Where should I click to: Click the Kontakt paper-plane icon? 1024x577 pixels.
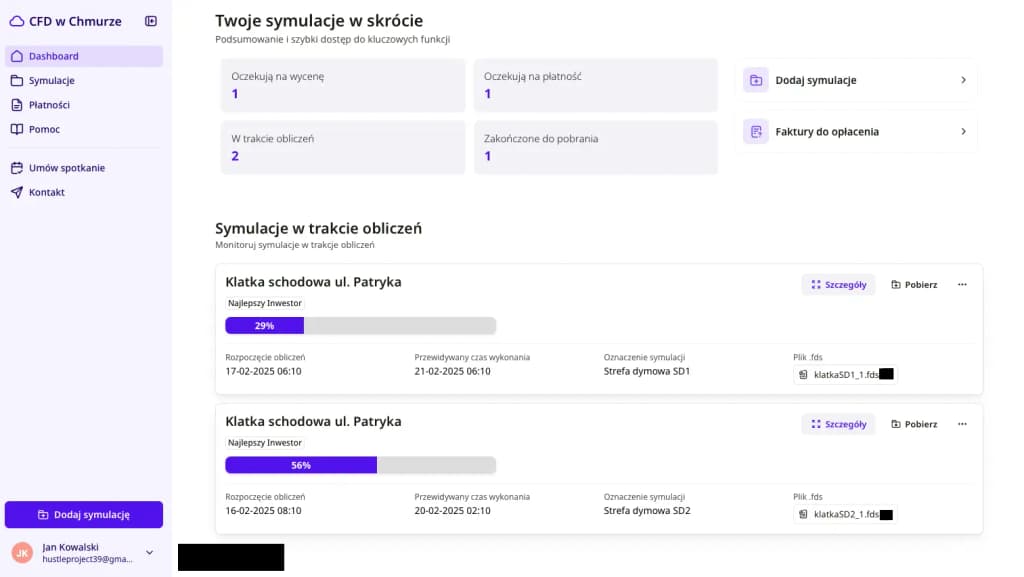pos(17,192)
